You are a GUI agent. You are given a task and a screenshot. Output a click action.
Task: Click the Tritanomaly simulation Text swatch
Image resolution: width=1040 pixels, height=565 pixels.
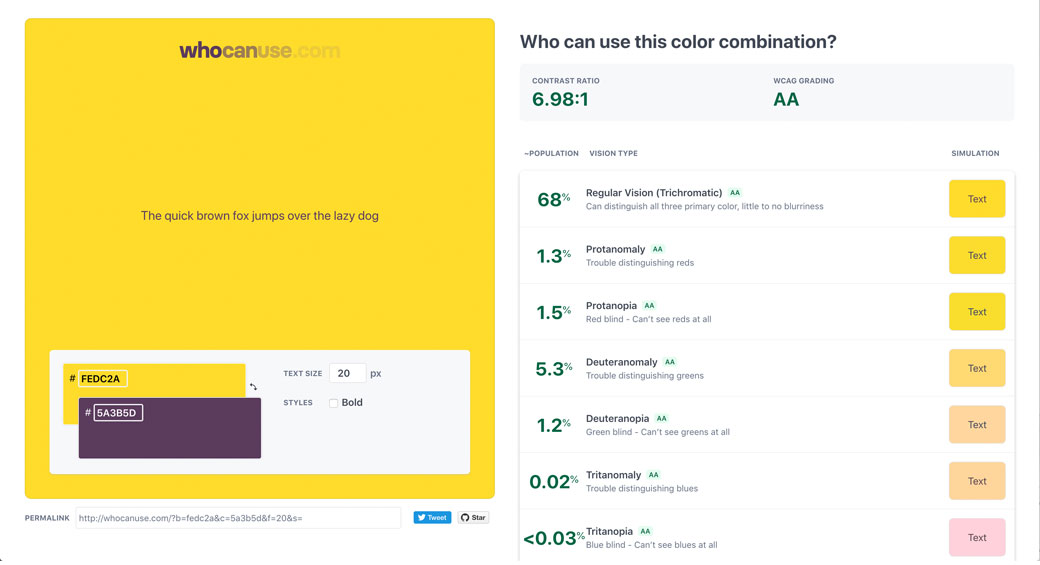[977, 481]
